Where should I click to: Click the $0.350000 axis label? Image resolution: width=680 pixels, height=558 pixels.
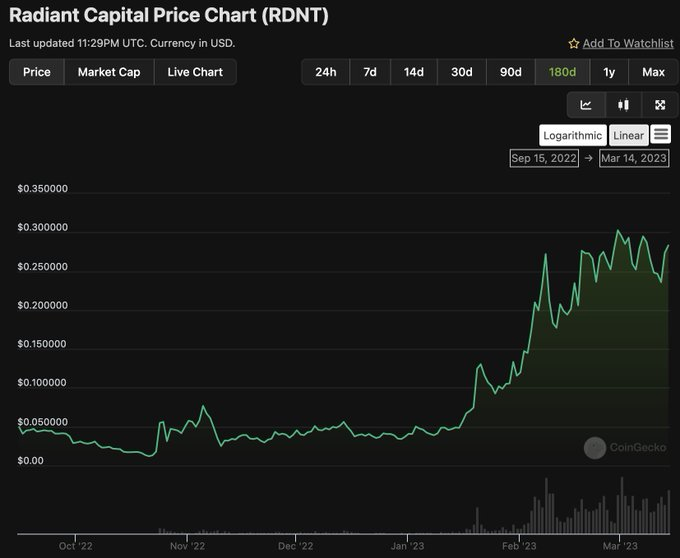coord(42,189)
